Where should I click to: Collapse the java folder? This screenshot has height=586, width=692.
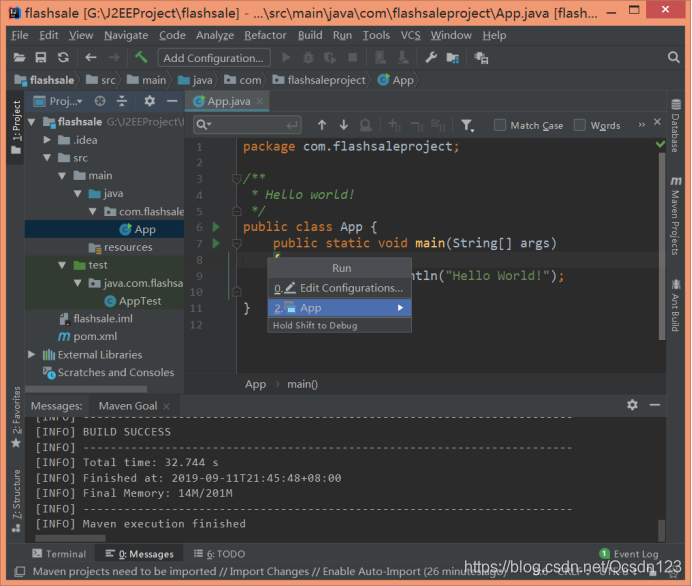(x=78, y=193)
